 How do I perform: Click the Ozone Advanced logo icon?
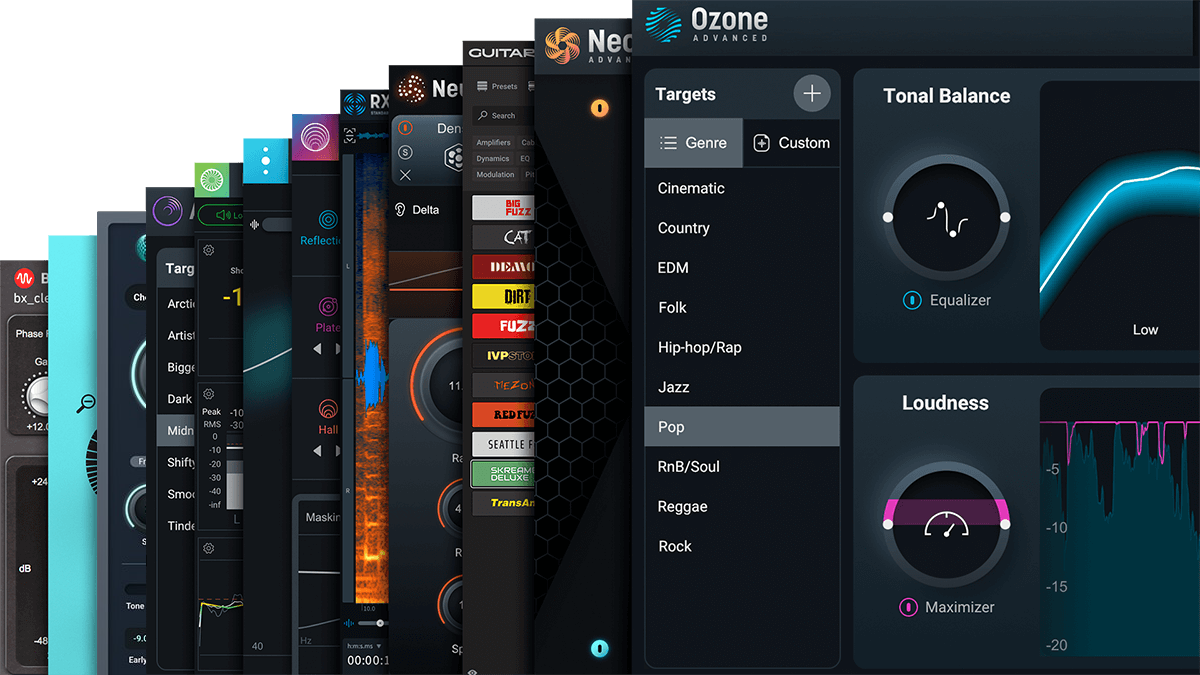point(662,23)
